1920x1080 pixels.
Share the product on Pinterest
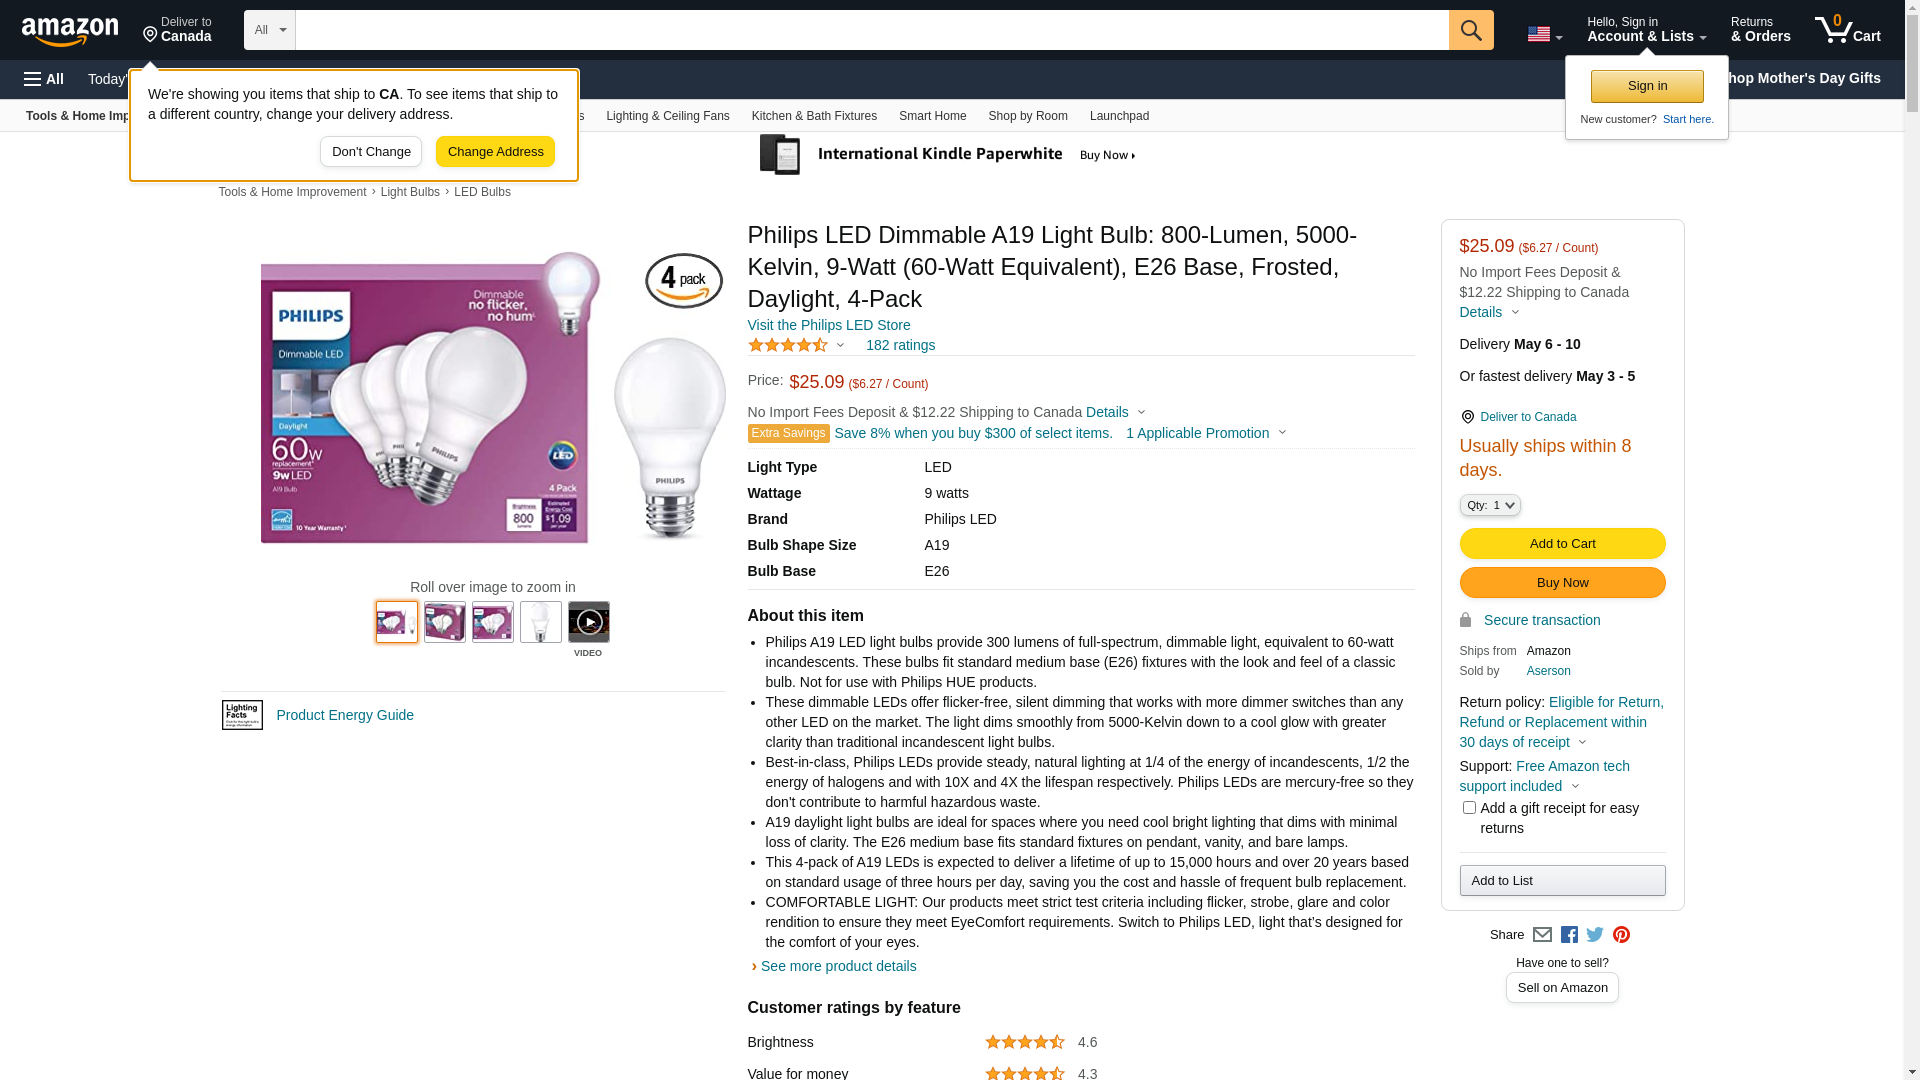(x=1621, y=935)
